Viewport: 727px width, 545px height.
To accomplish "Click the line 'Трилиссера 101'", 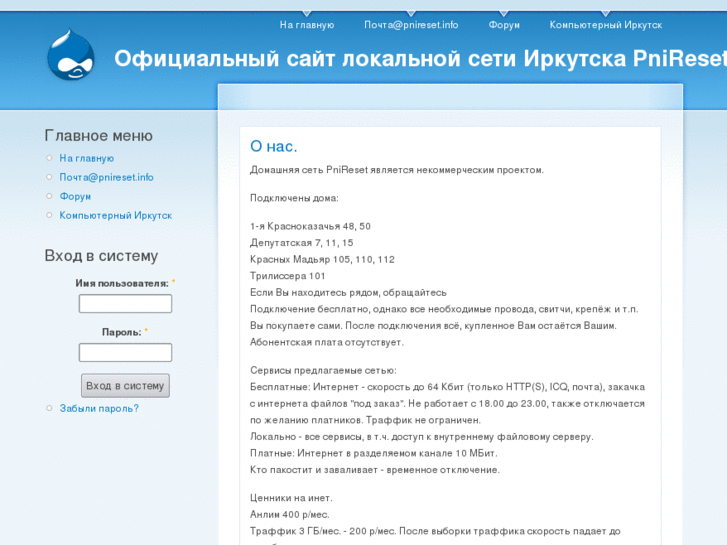I will (x=287, y=276).
